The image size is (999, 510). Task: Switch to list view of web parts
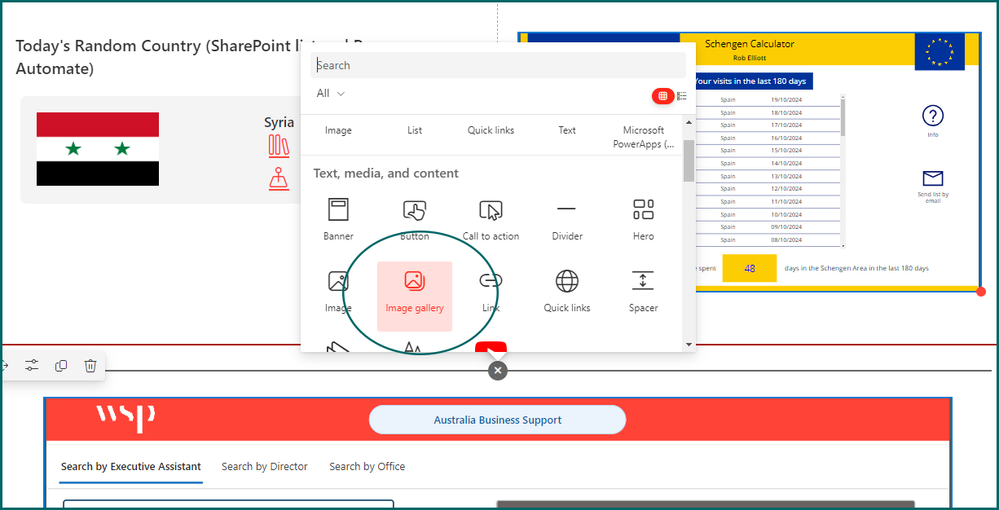[x=682, y=96]
